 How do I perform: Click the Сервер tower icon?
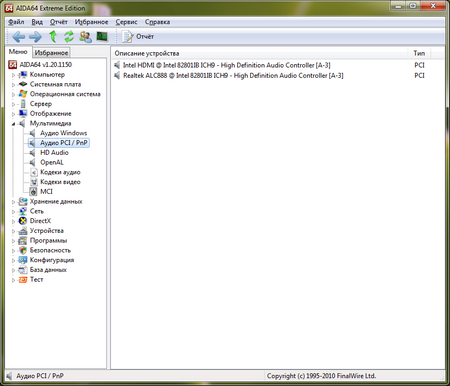pos(23,104)
